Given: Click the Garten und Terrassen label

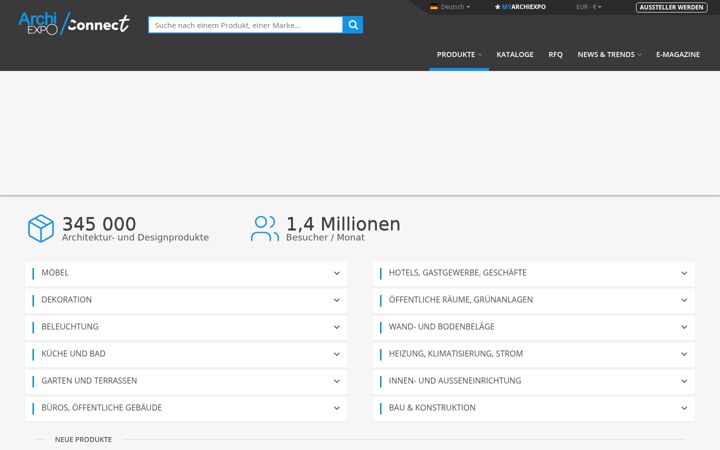Looking at the screenshot, I should [x=89, y=381].
